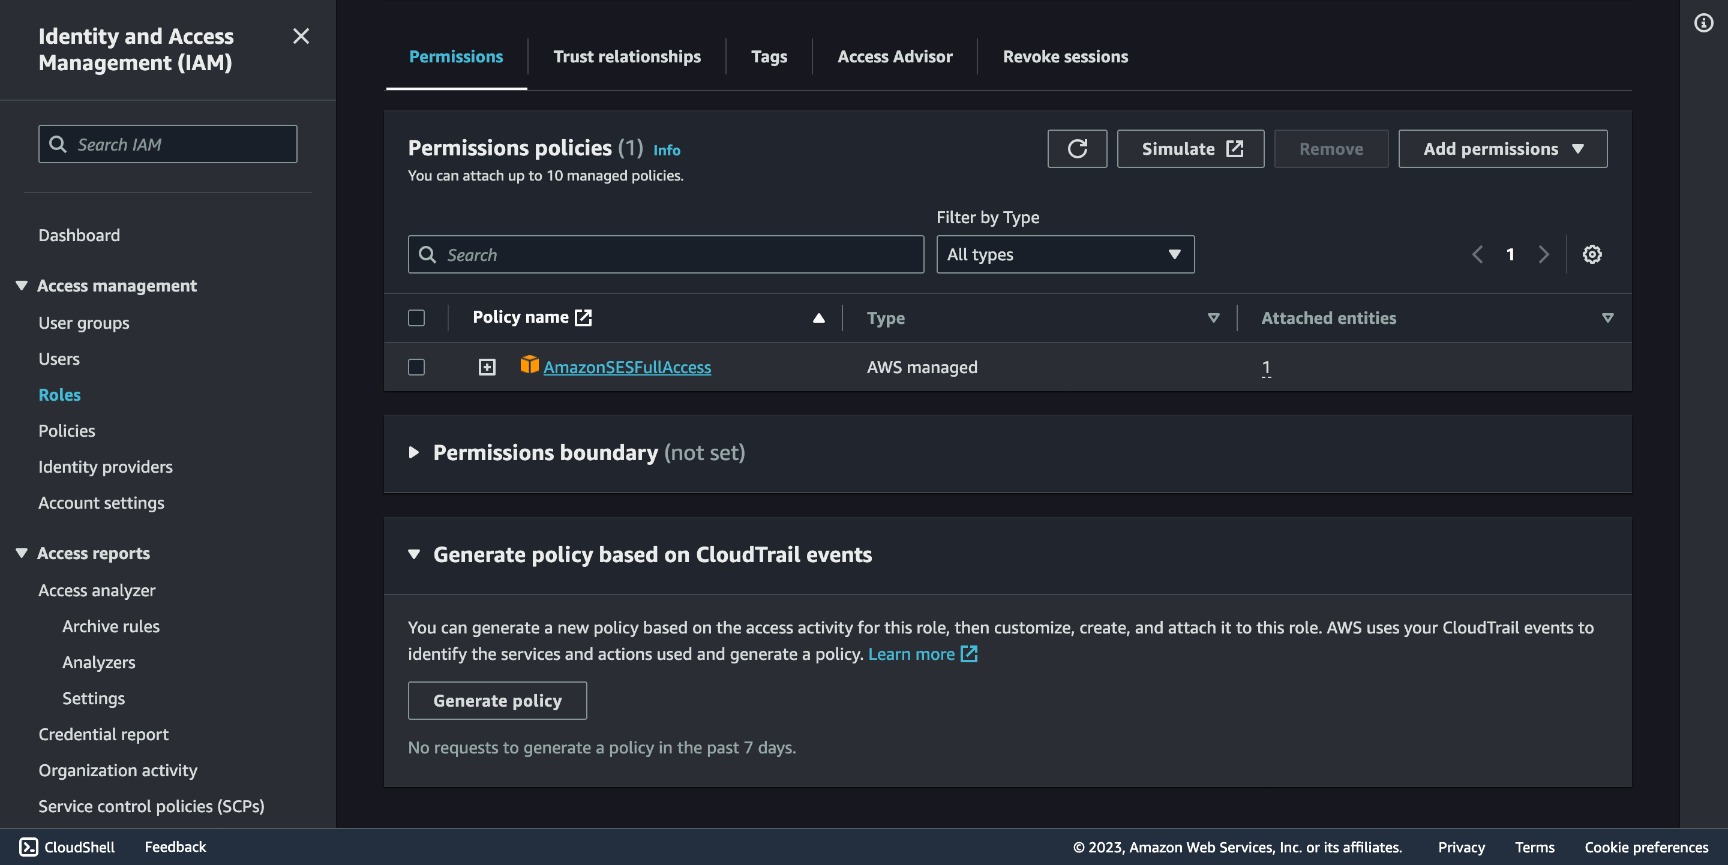Open Cookie preferences in footer

(x=1646, y=847)
